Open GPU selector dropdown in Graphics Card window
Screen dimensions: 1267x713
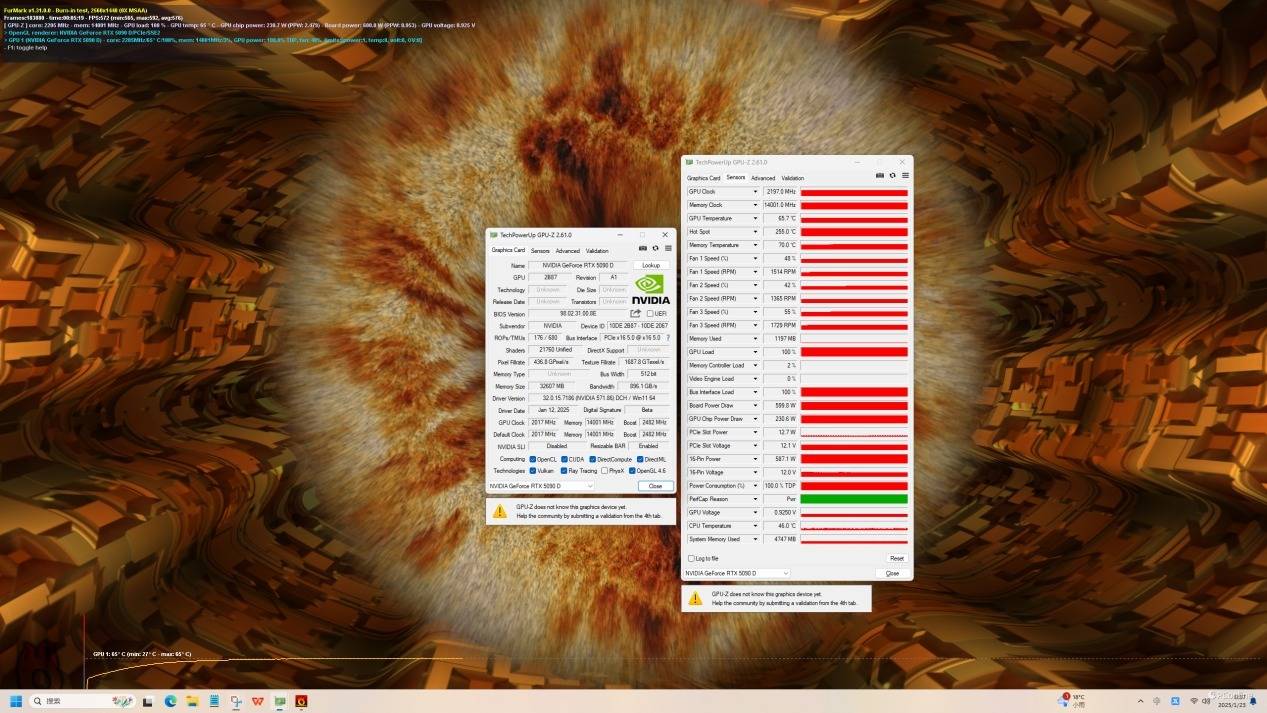coord(540,486)
